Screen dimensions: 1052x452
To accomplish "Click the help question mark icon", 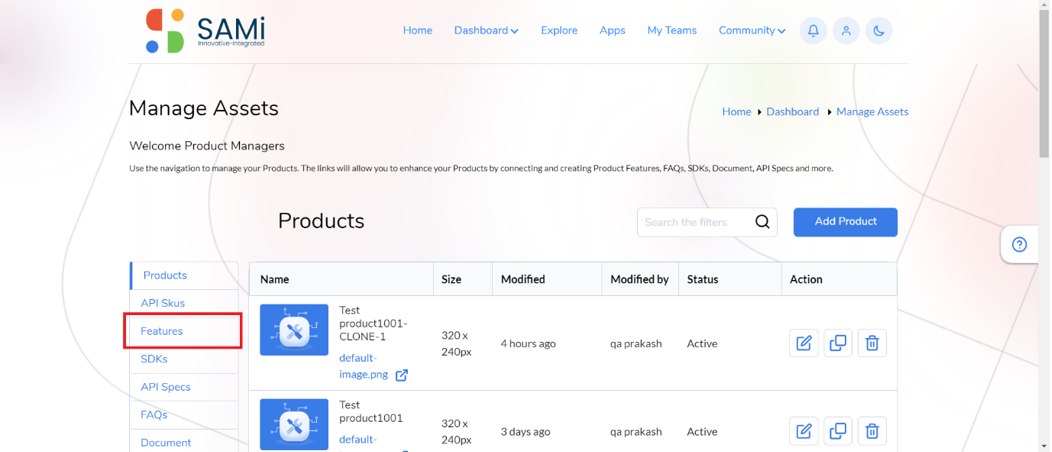I will click(1019, 245).
